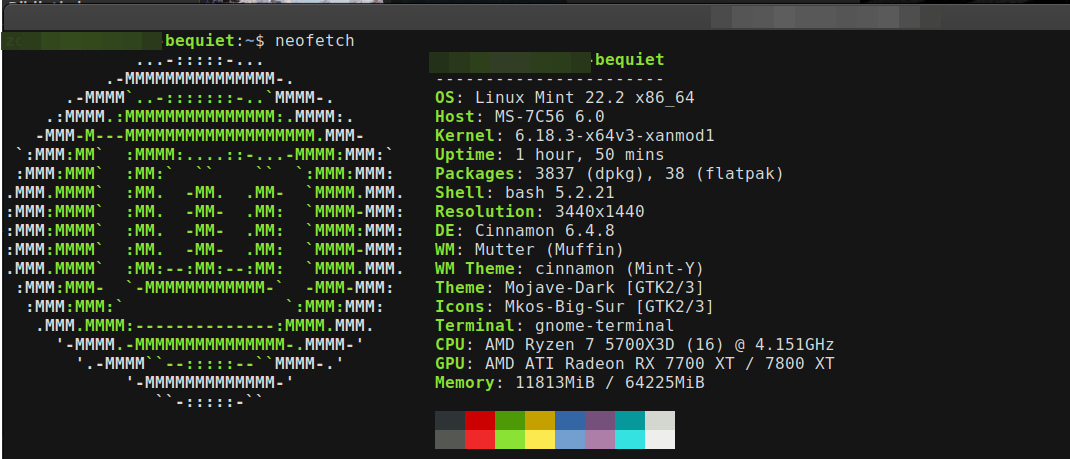Screen dimensions: 1070x459
Task: Click the 'bequiet:~$' shell prompt
Action: pyautogui.click(x=215, y=41)
